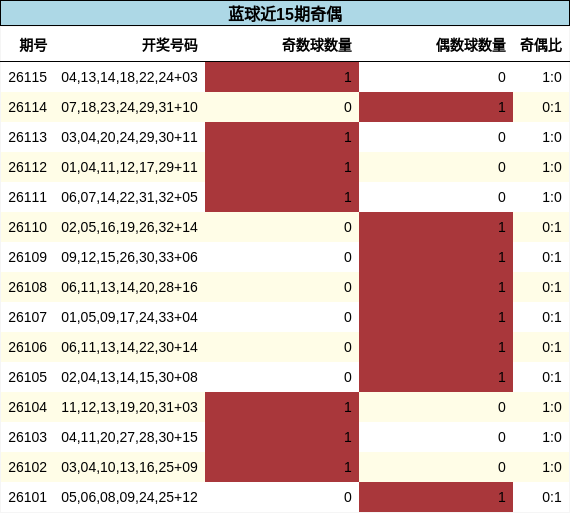Viewport: 570px width, 513px height.
Task: Click red even-count cell in row 26107
Action: pyautogui.click(x=436, y=317)
